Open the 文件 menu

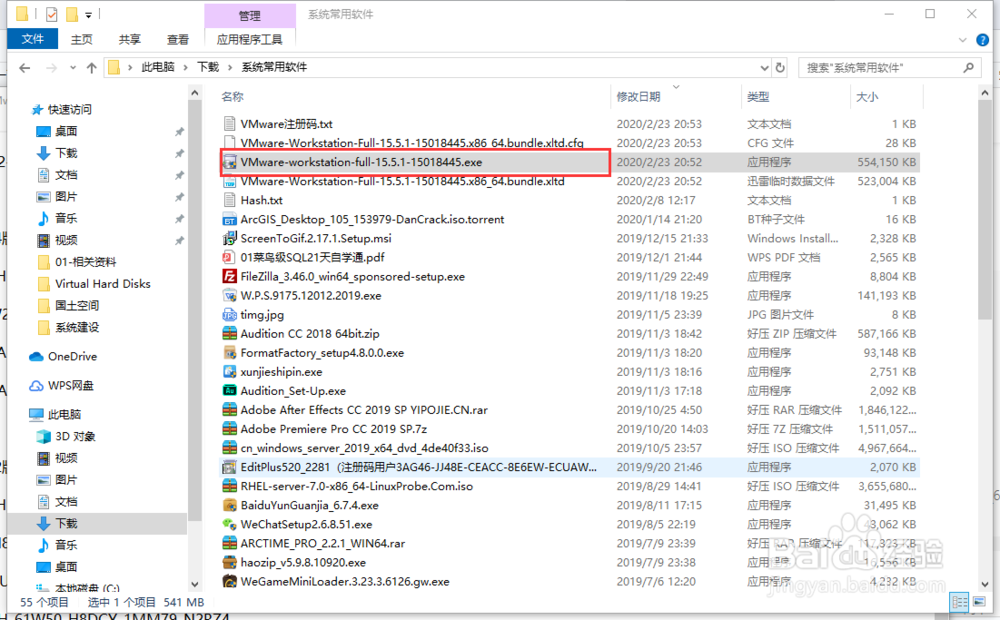coord(32,38)
